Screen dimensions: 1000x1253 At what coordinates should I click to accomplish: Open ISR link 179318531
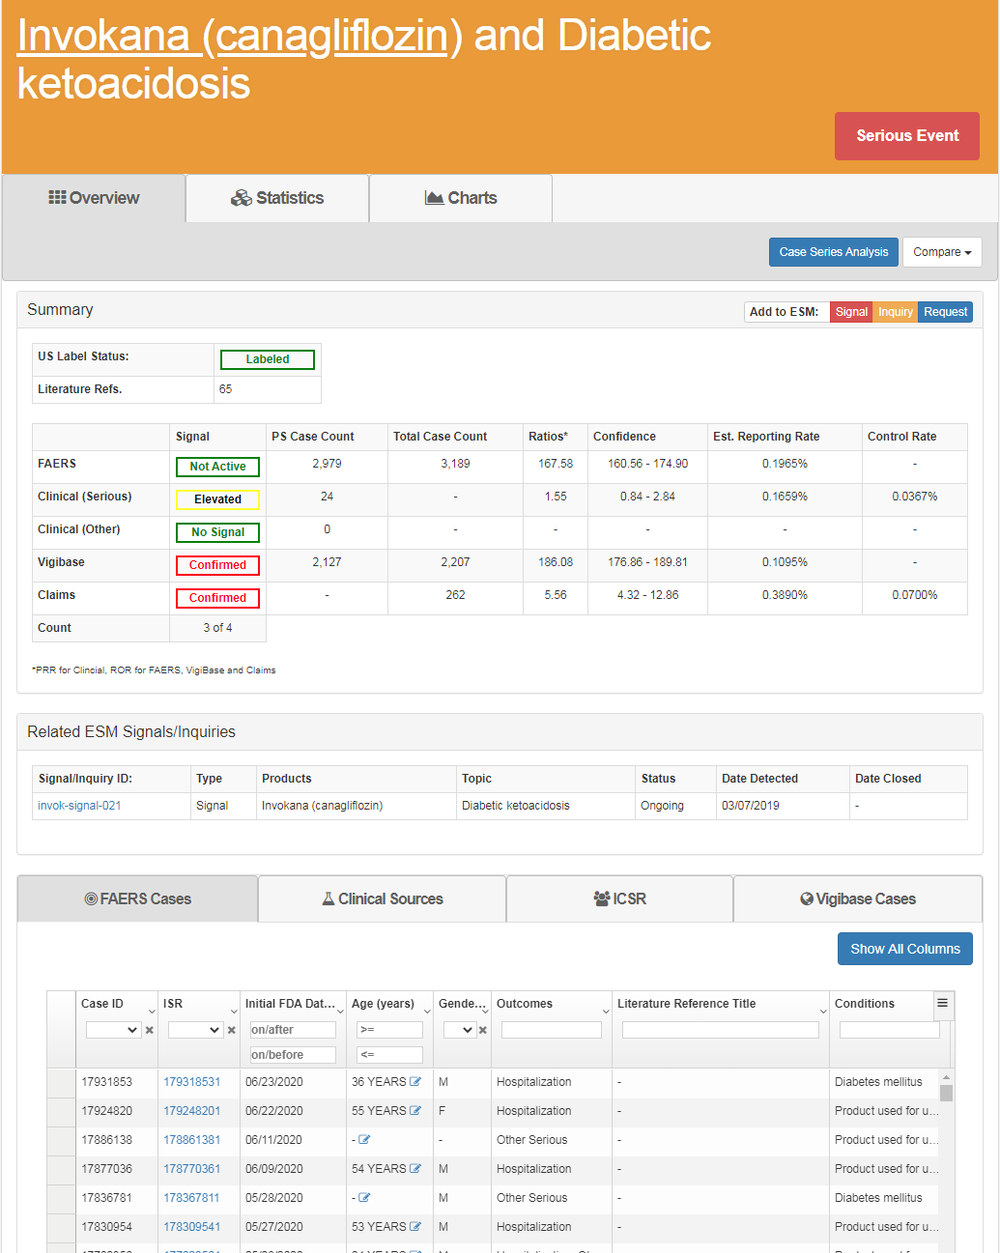tap(192, 1082)
